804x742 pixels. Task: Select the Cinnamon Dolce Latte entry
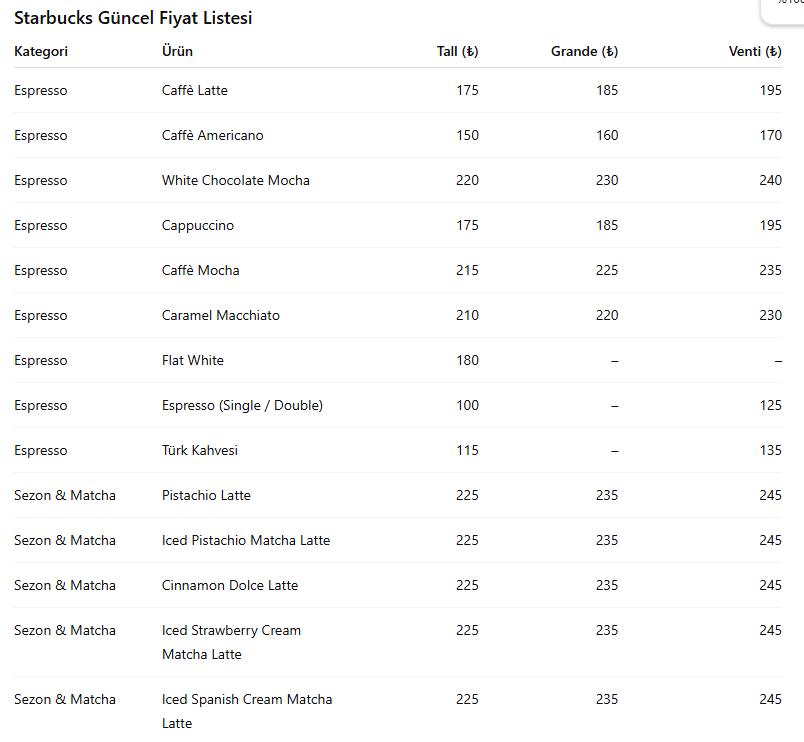pos(230,586)
